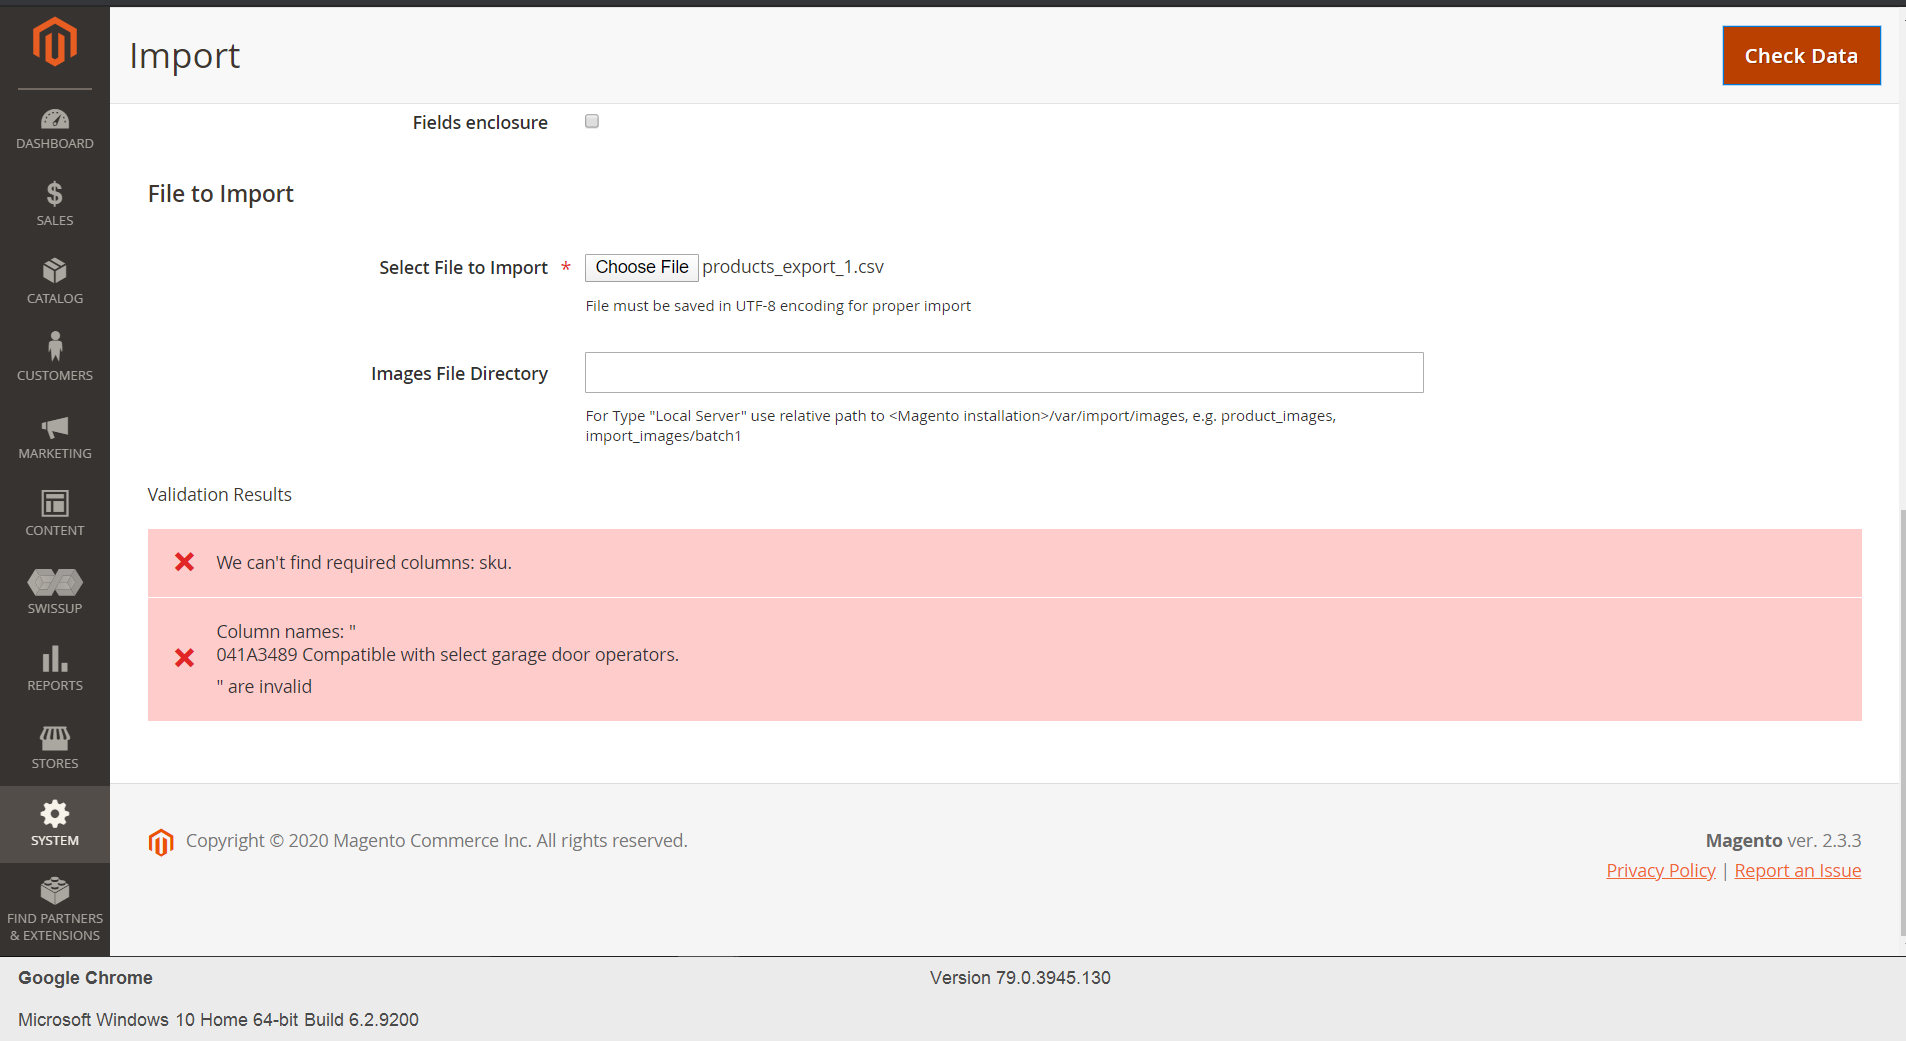Open Find Partners & Extensions

(x=55, y=907)
